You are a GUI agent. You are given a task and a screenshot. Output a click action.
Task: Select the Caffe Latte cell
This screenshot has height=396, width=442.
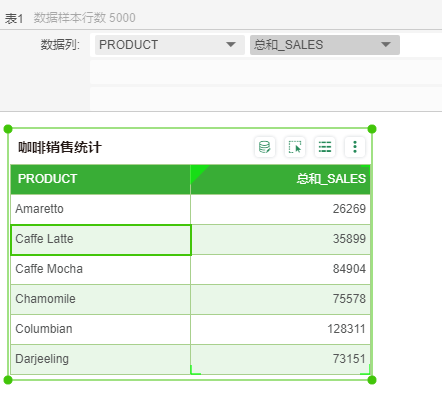[x=101, y=240]
